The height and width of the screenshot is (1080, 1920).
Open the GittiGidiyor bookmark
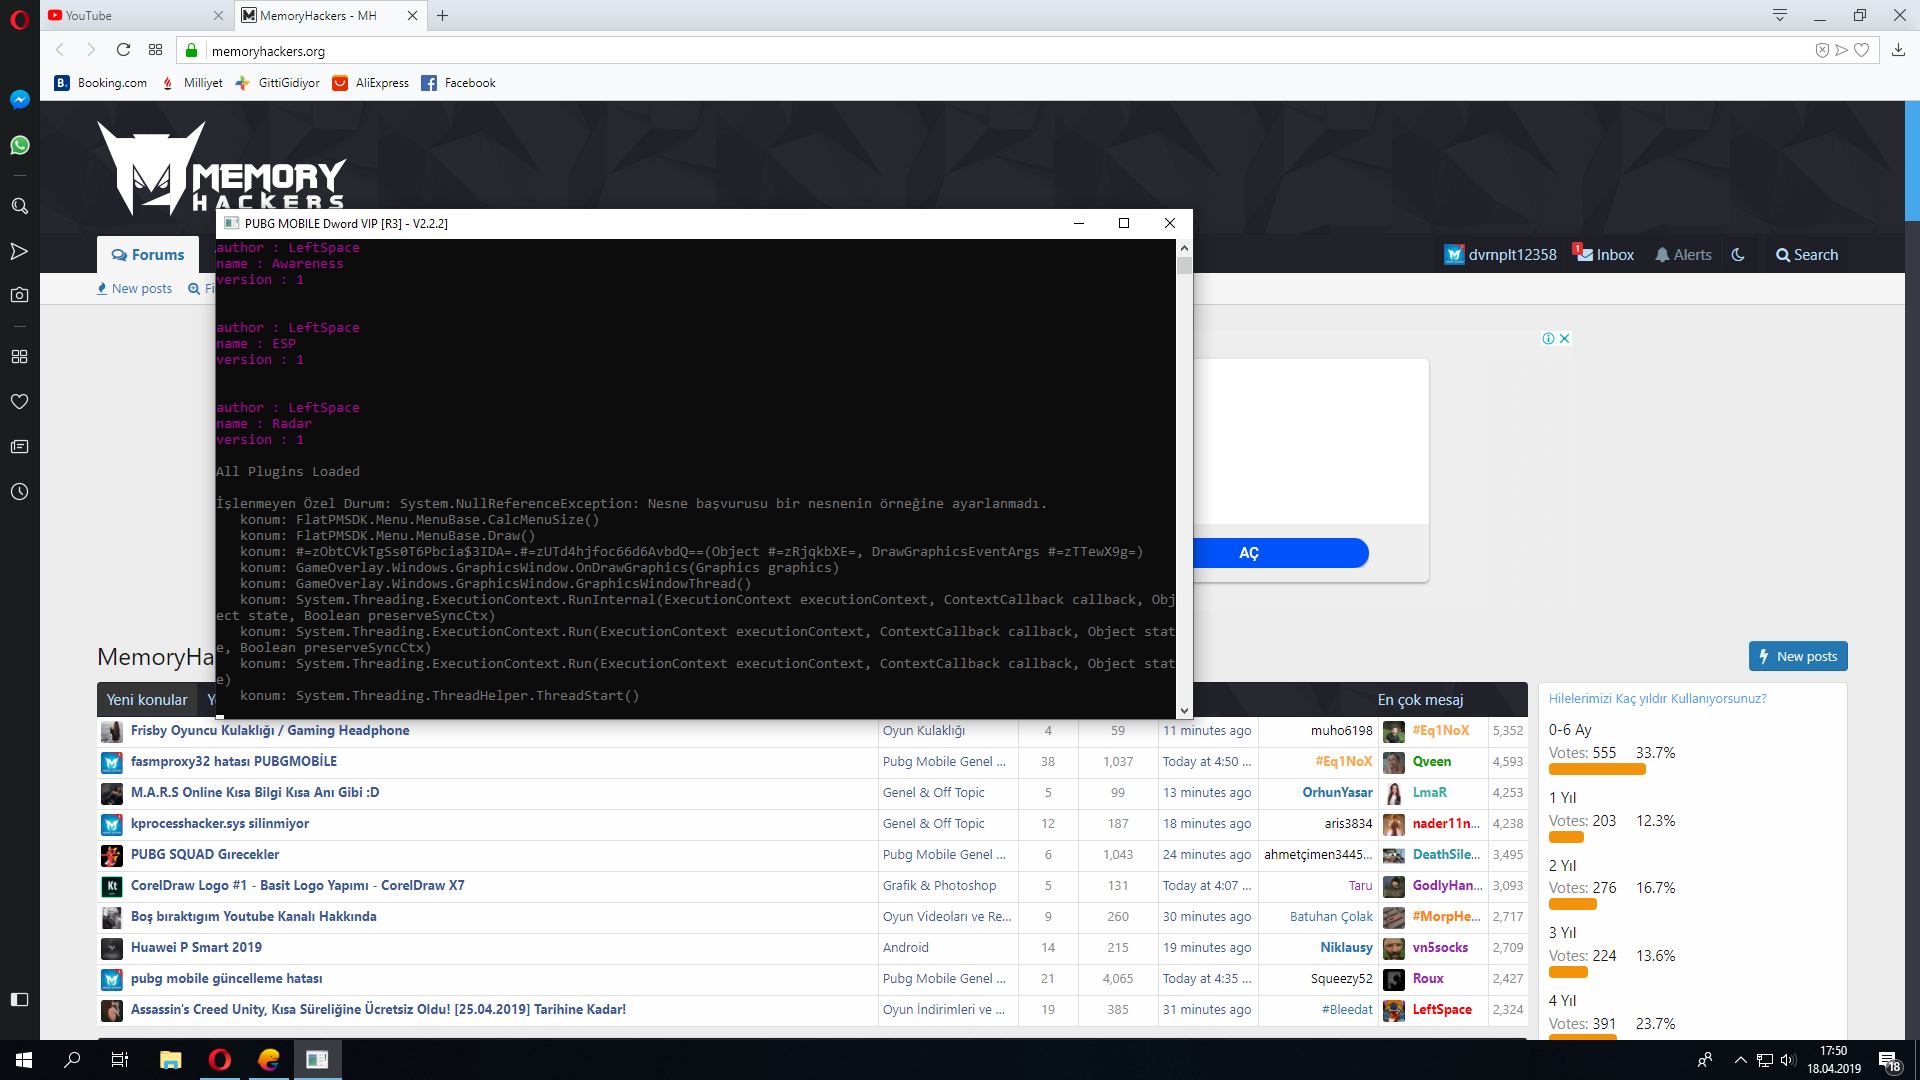(278, 83)
